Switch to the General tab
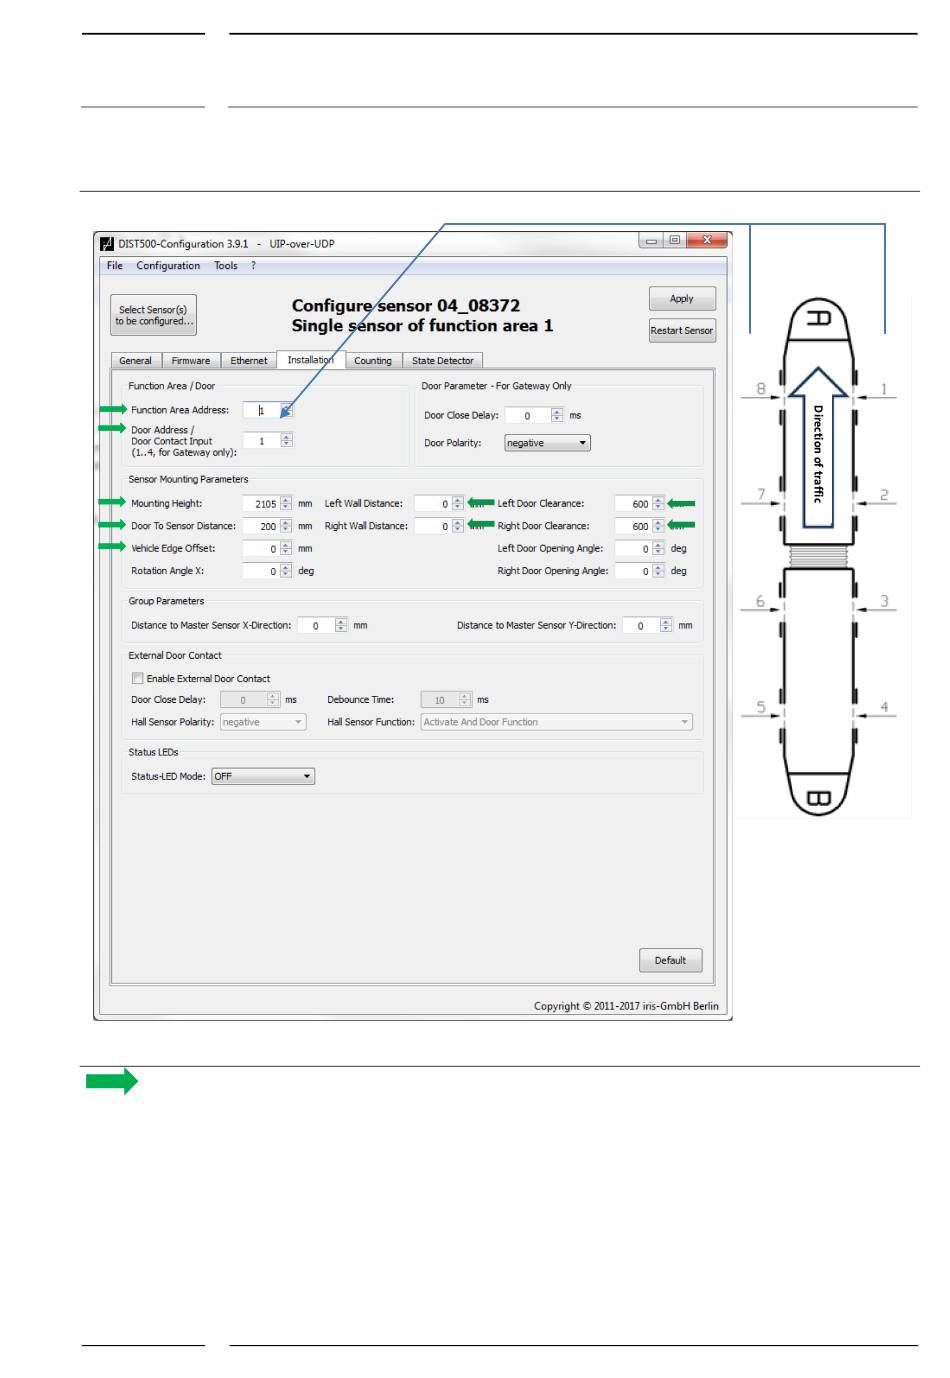This screenshot has width=950, height=1378. [x=135, y=361]
